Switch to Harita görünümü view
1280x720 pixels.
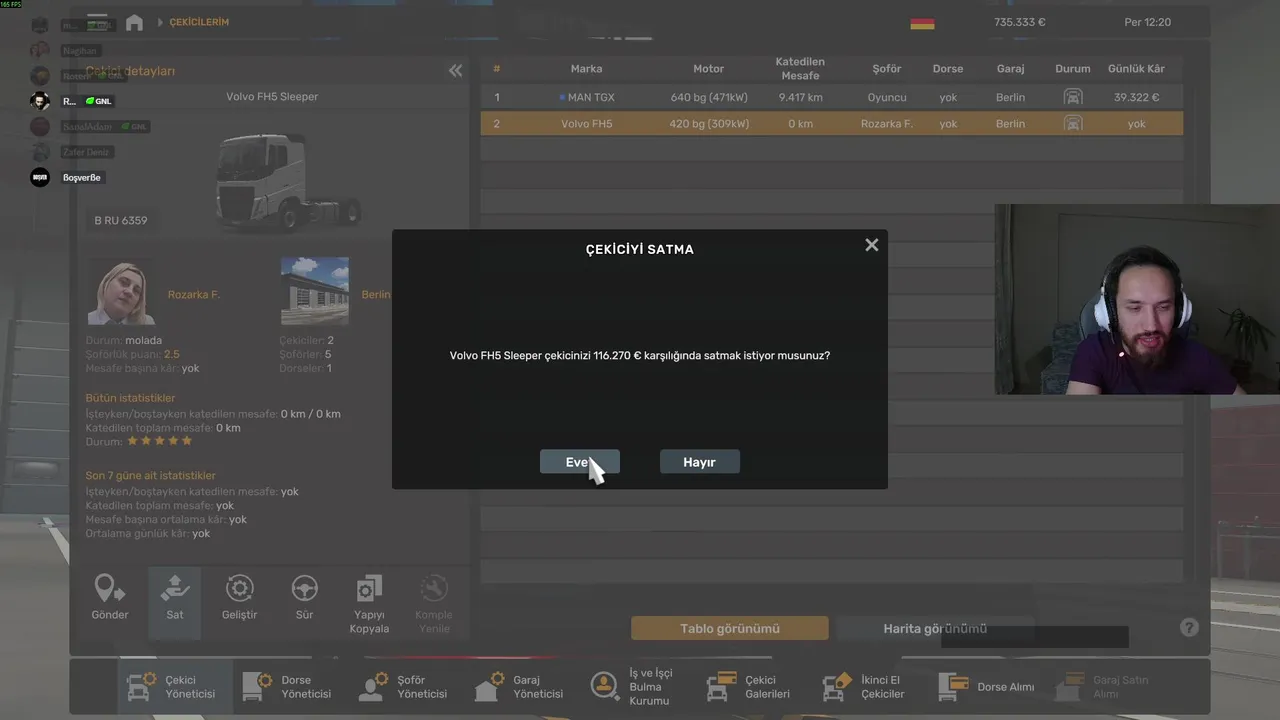[x=935, y=628]
